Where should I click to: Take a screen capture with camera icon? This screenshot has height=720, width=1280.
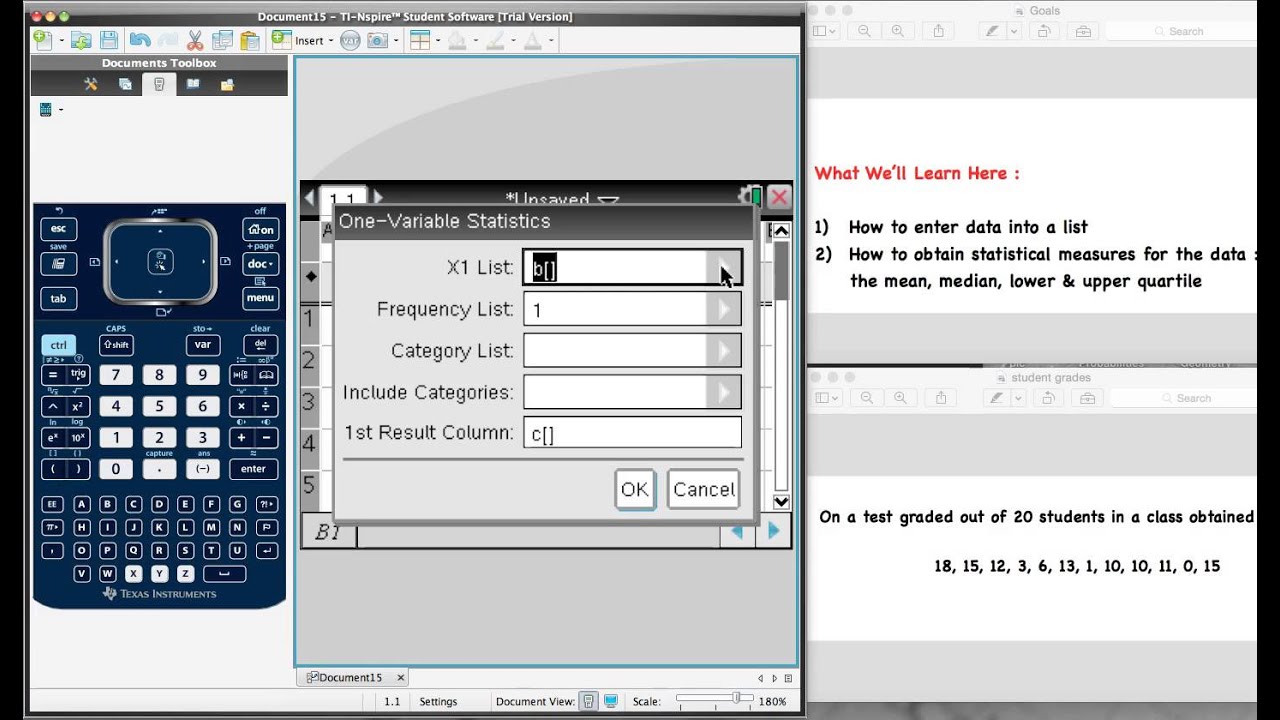(x=378, y=40)
